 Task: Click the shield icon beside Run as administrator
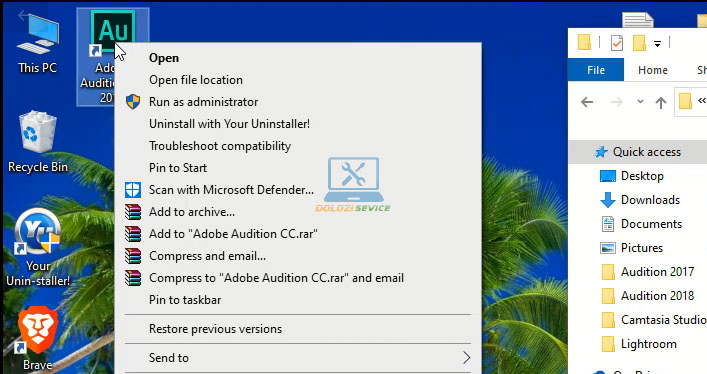(x=133, y=102)
